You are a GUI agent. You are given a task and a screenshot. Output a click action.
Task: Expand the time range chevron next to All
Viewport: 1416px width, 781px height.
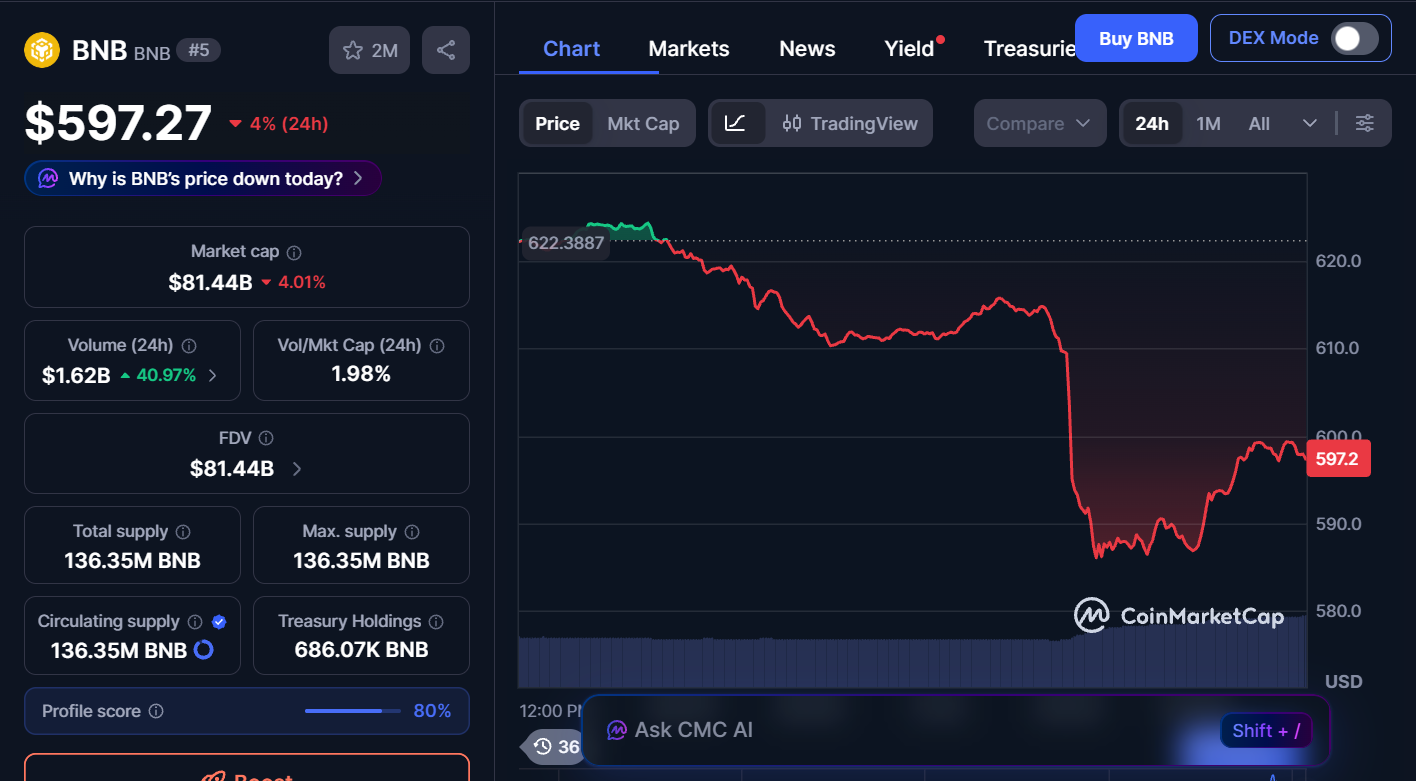pyautogui.click(x=1310, y=122)
